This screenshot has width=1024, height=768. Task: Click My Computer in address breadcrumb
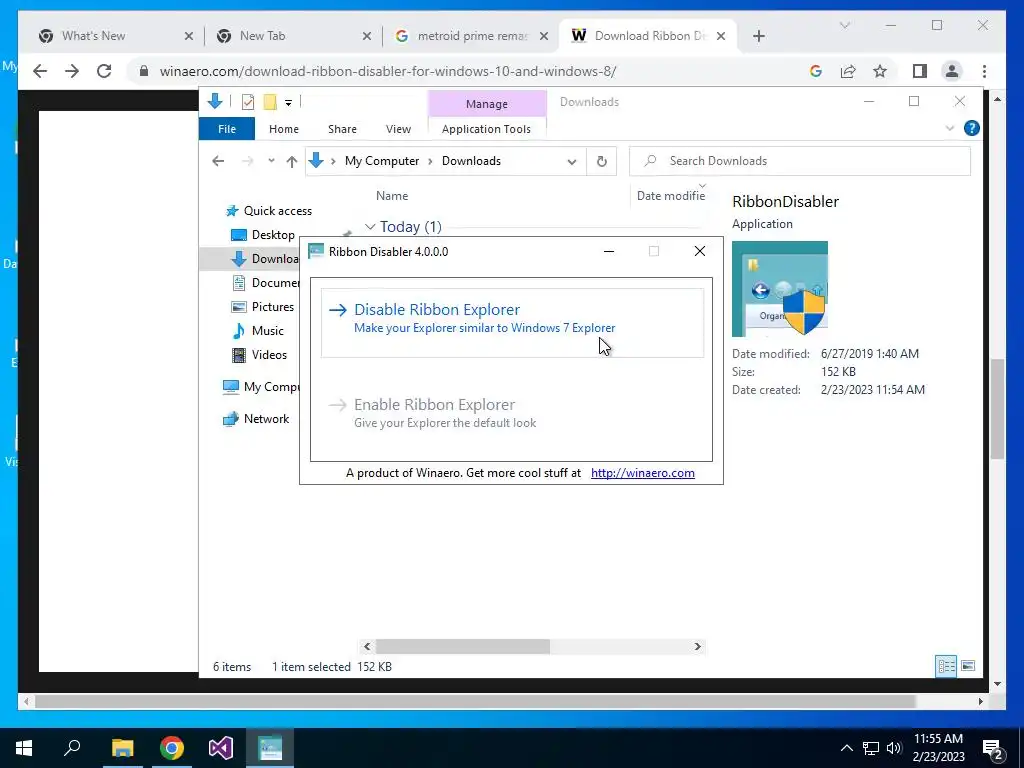382,161
